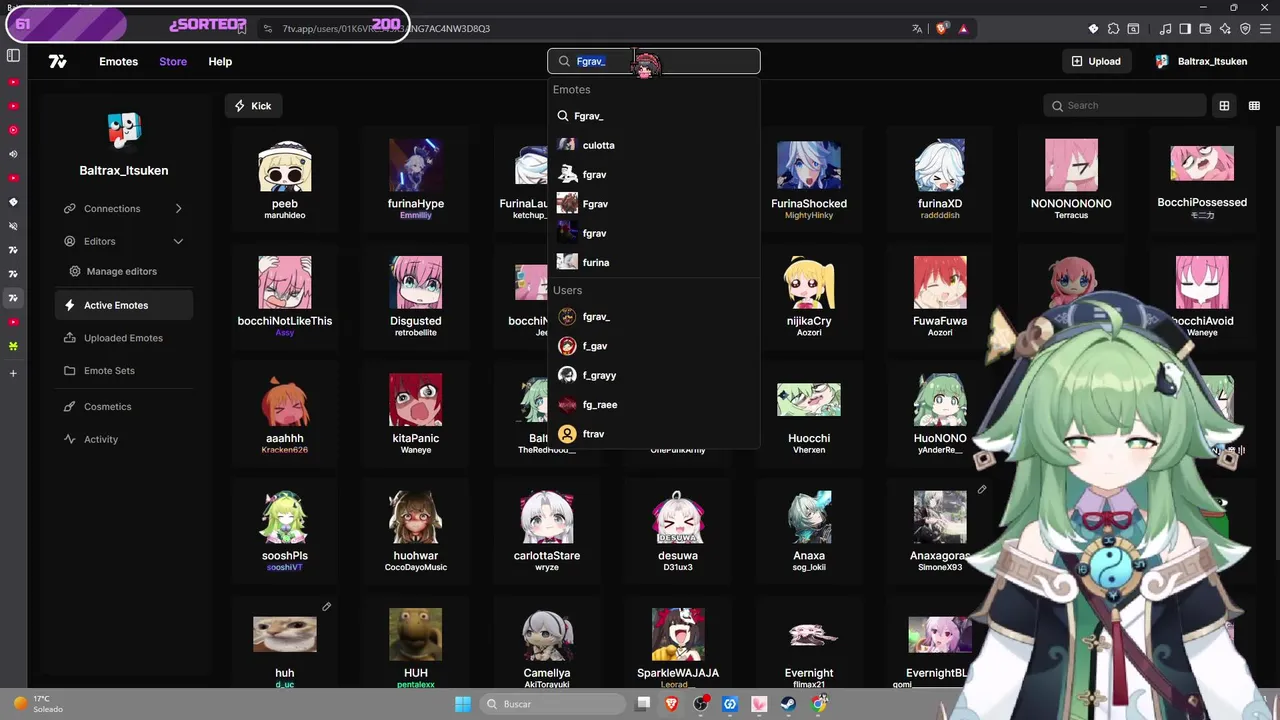Click the Baltrax_Itsuken profile avatar

pyautogui.click(x=124, y=129)
